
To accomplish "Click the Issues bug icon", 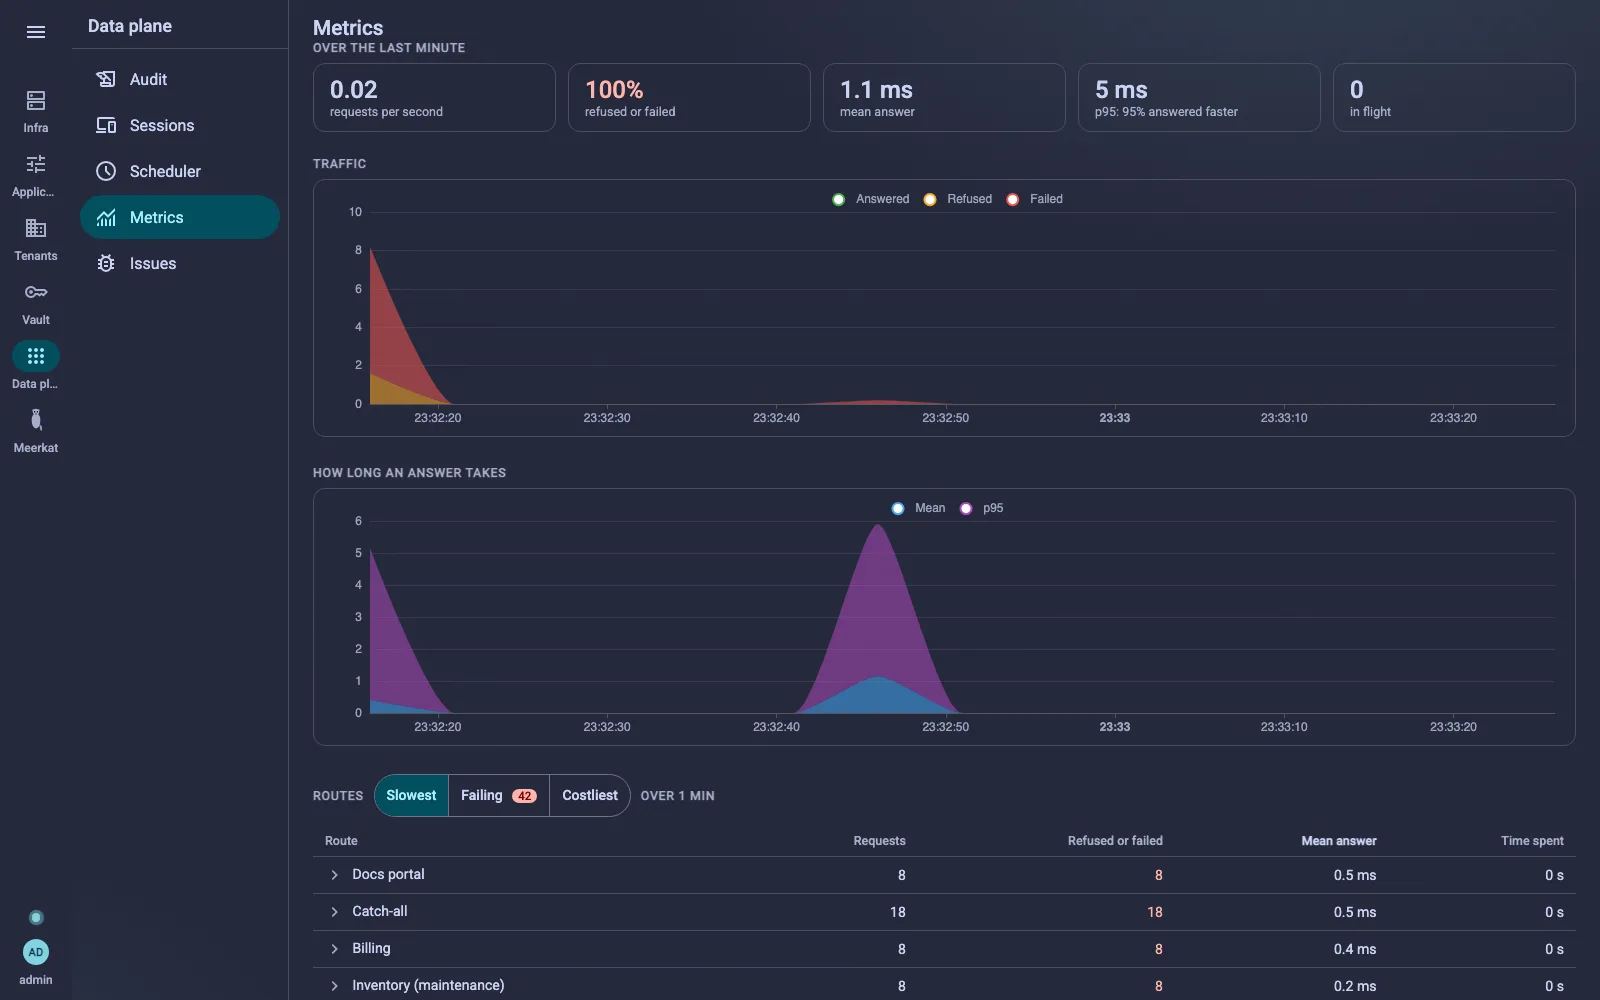I will (106, 263).
